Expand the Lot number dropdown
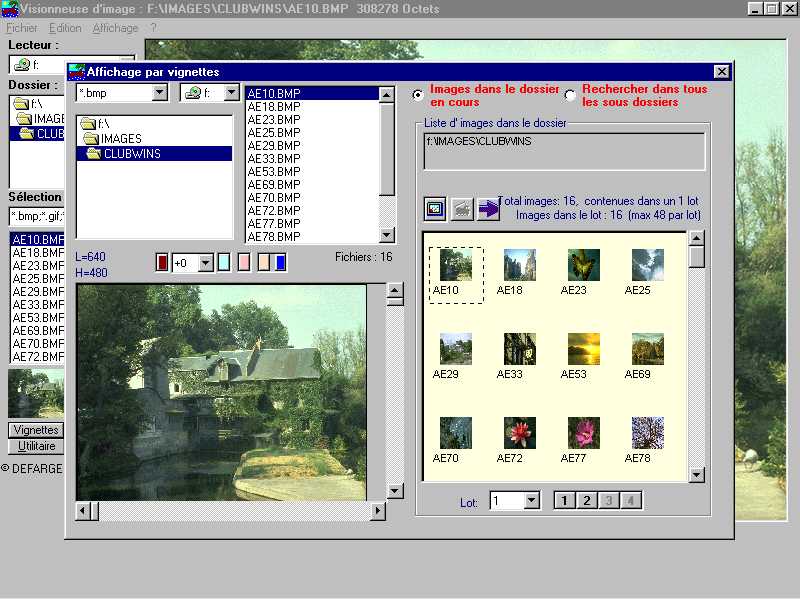 (531, 501)
